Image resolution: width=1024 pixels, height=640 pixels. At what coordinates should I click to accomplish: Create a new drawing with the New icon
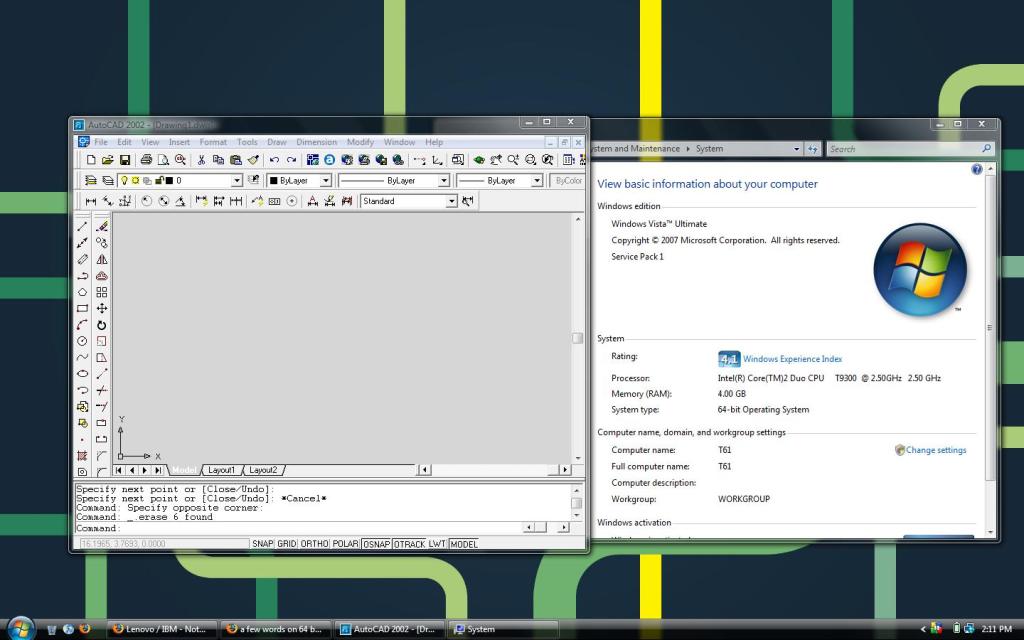pyautogui.click(x=91, y=160)
